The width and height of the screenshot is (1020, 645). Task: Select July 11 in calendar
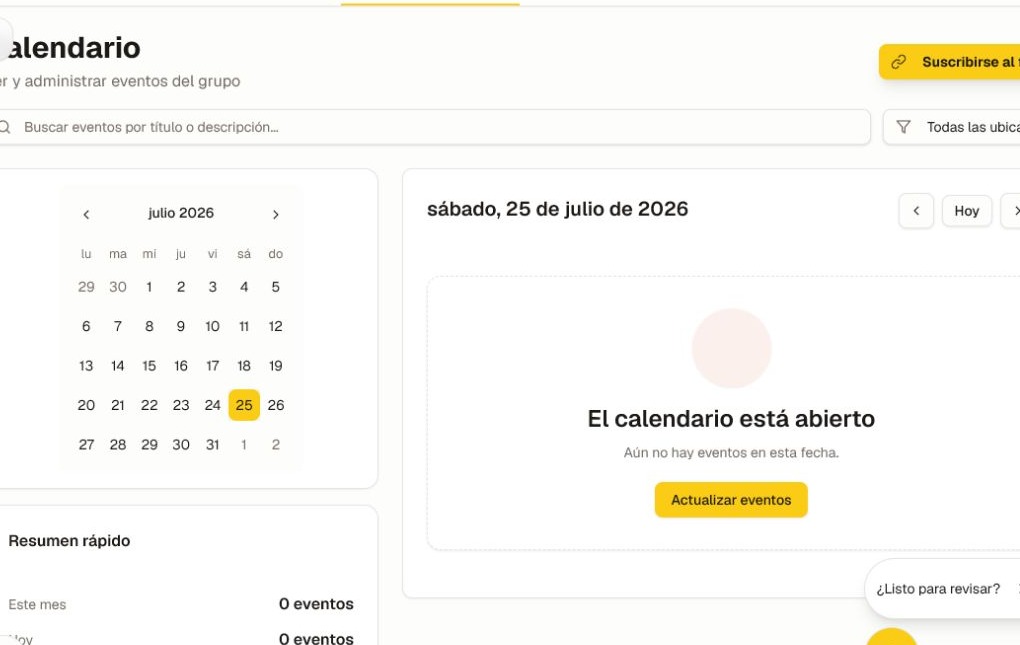(244, 326)
